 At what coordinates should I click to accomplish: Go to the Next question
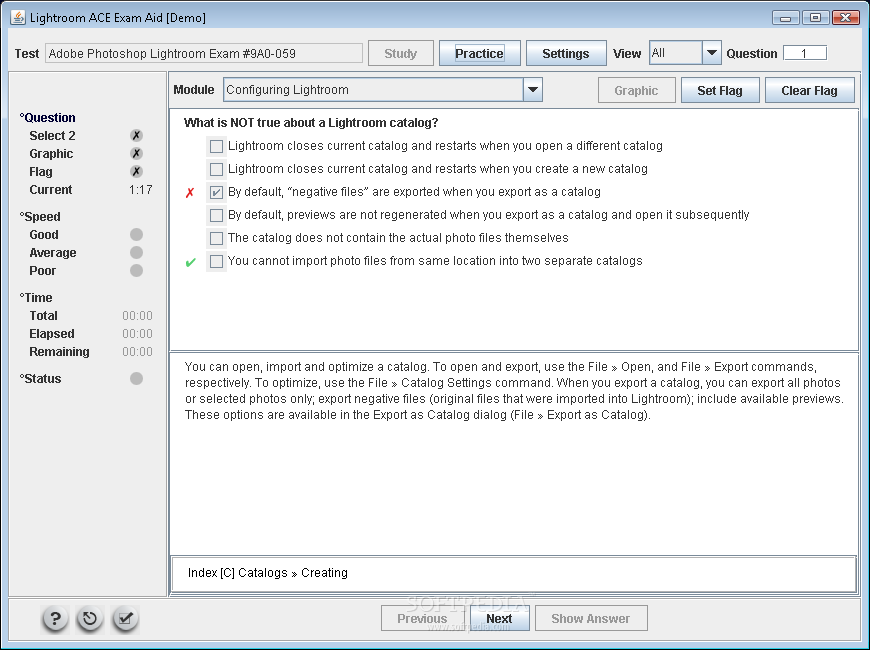pos(499,618)
